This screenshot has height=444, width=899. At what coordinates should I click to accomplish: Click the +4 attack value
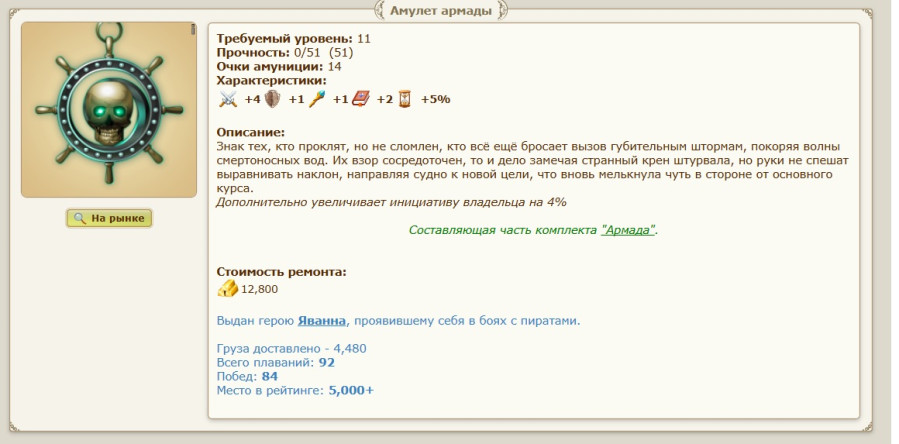tap(252, 99)
